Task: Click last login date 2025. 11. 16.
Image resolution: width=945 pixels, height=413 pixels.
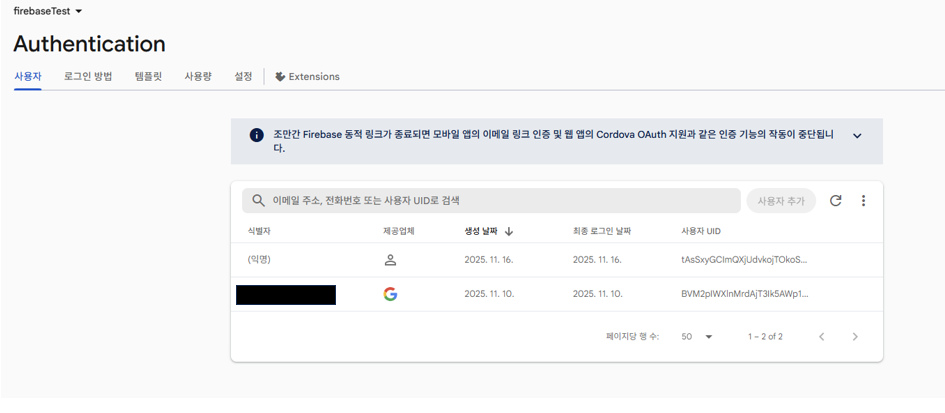Action: 597,260
